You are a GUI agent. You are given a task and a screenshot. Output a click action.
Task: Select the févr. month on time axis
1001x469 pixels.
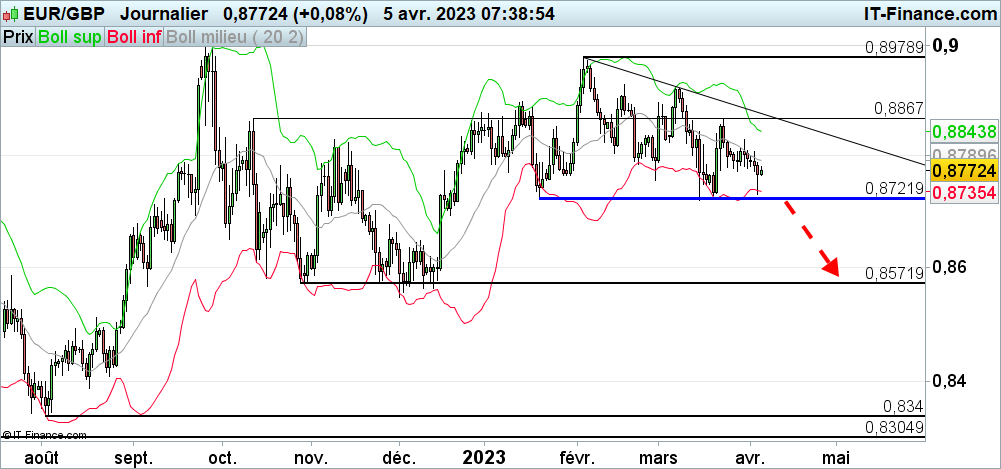point(578,456)
